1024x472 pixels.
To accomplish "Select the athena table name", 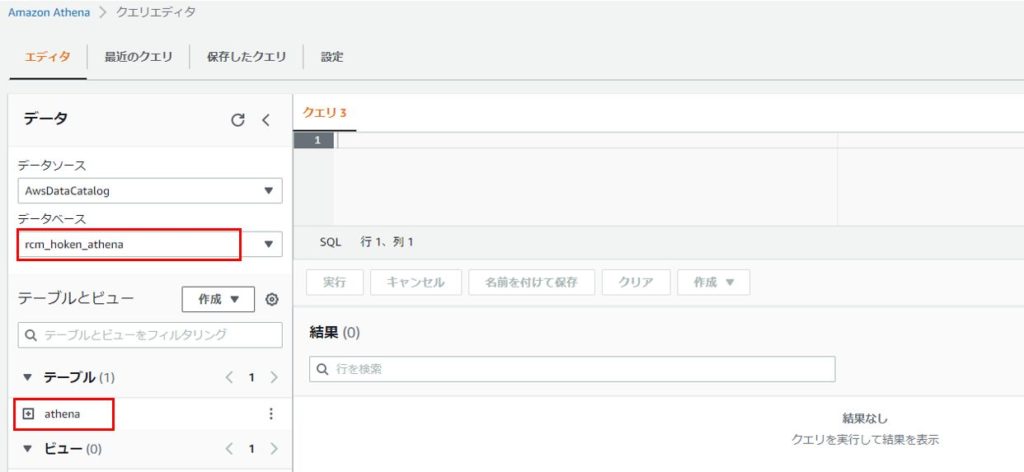I will [62, 414].
